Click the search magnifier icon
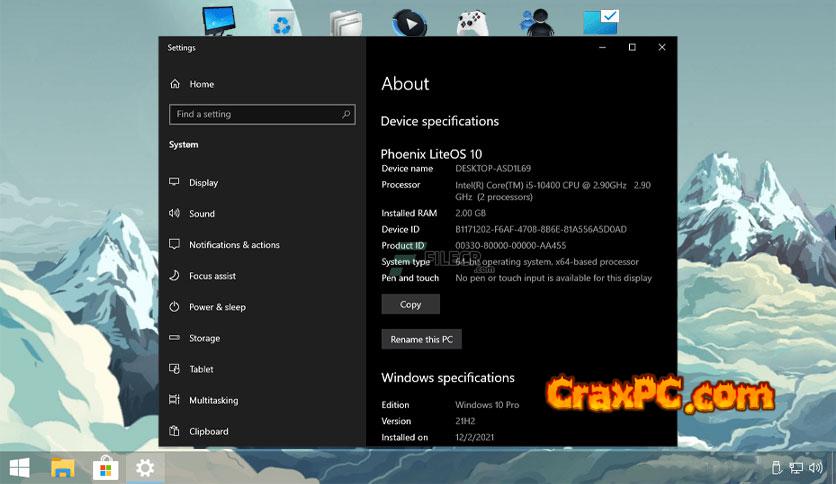Image resolution: width=836 pixels, height=484 pixels. (347, 114)
